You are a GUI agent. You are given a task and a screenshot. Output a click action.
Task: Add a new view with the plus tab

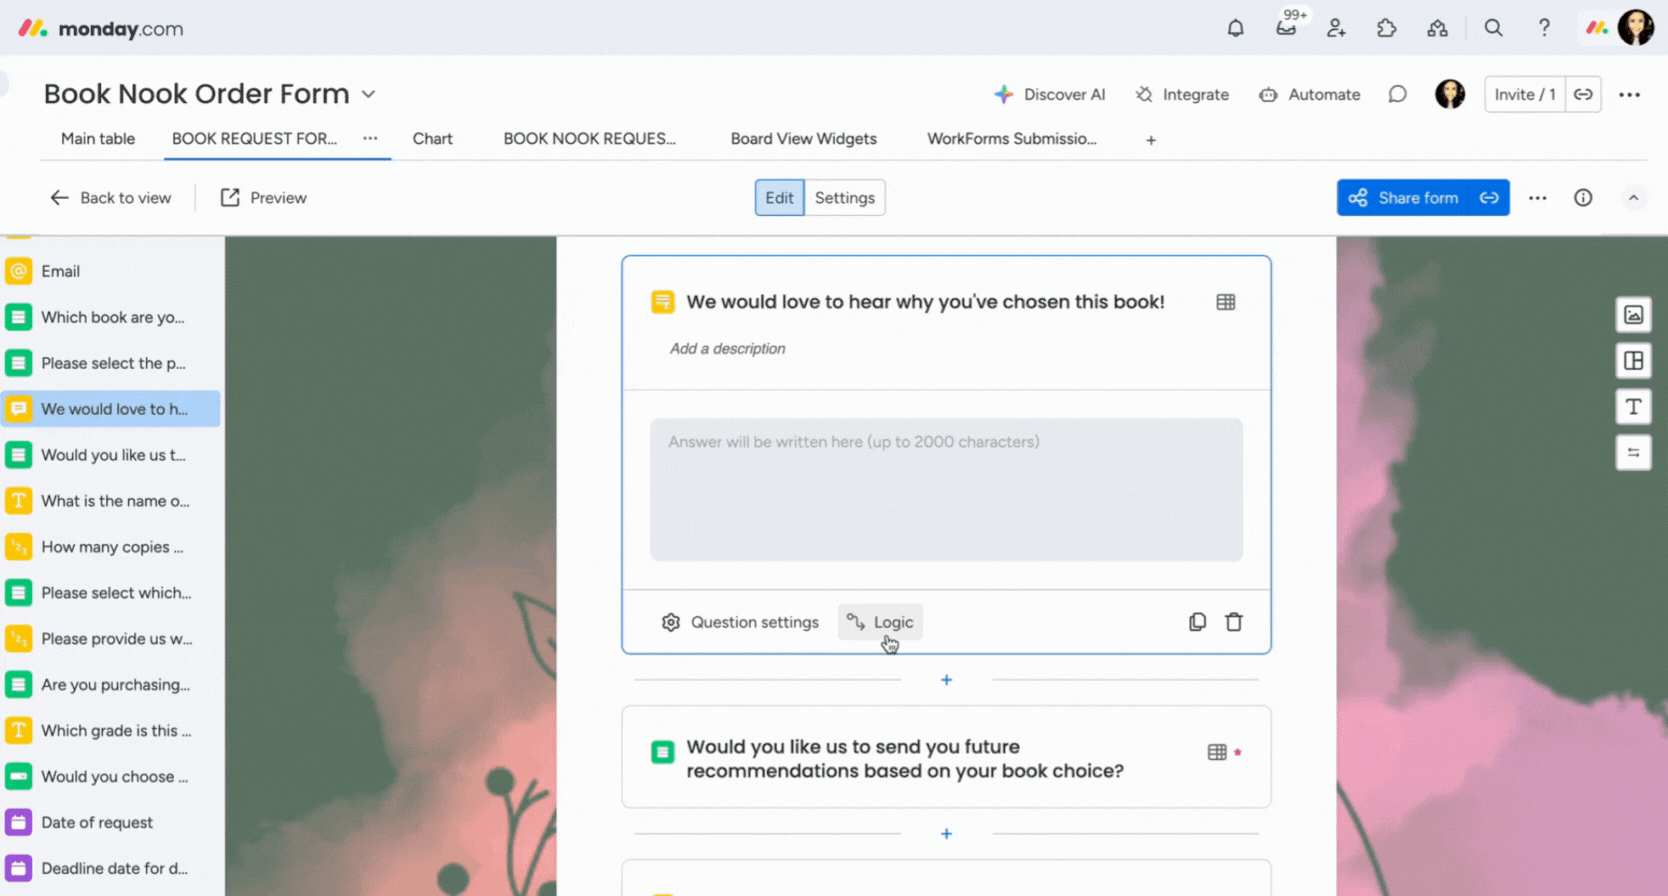(1151, 140)
